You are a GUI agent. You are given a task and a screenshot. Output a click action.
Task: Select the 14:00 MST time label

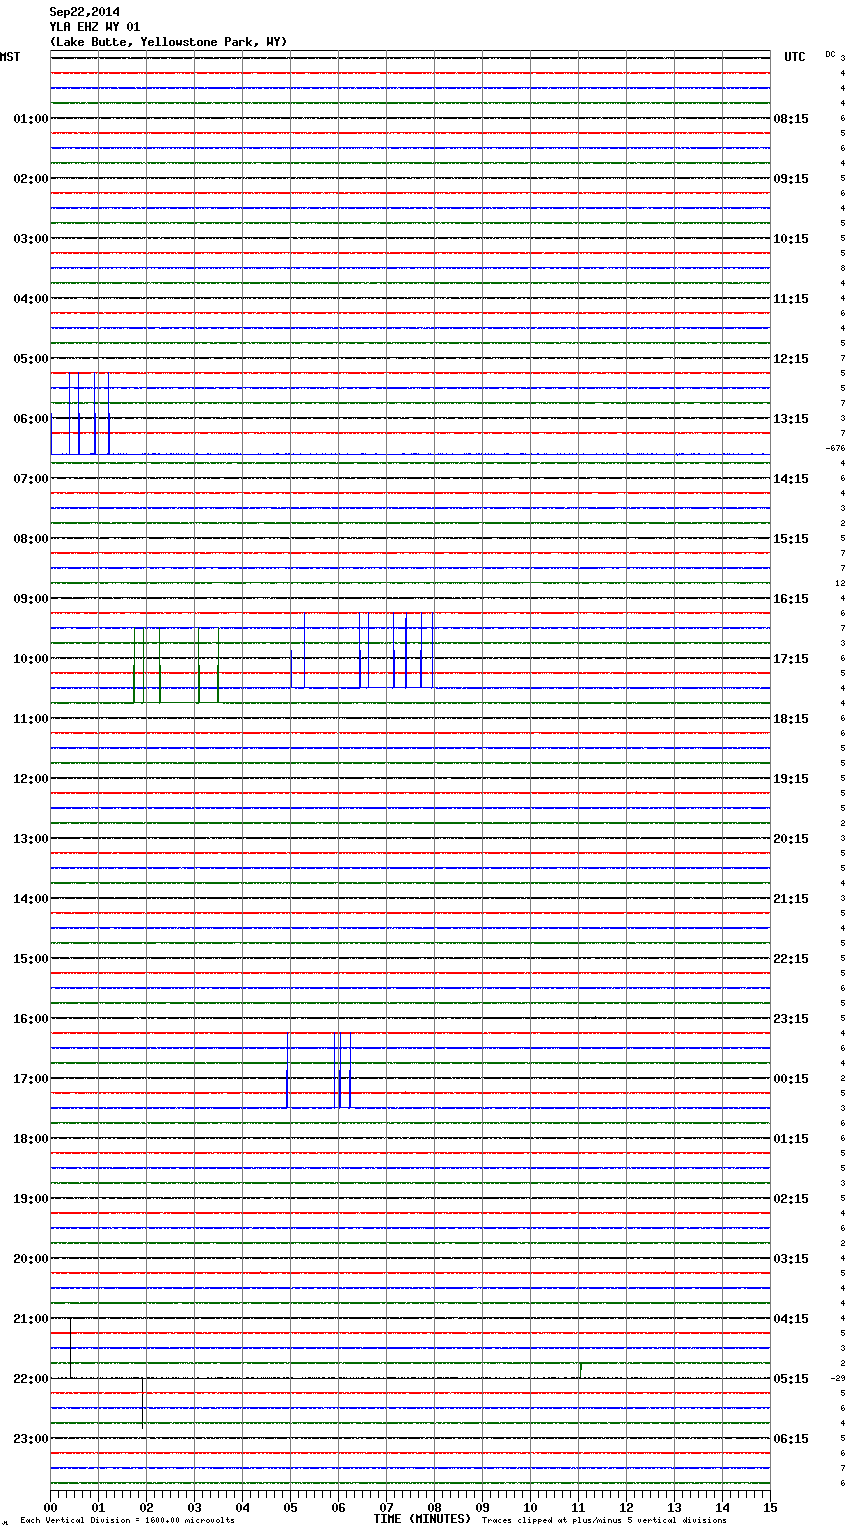[x=31, y=899]
